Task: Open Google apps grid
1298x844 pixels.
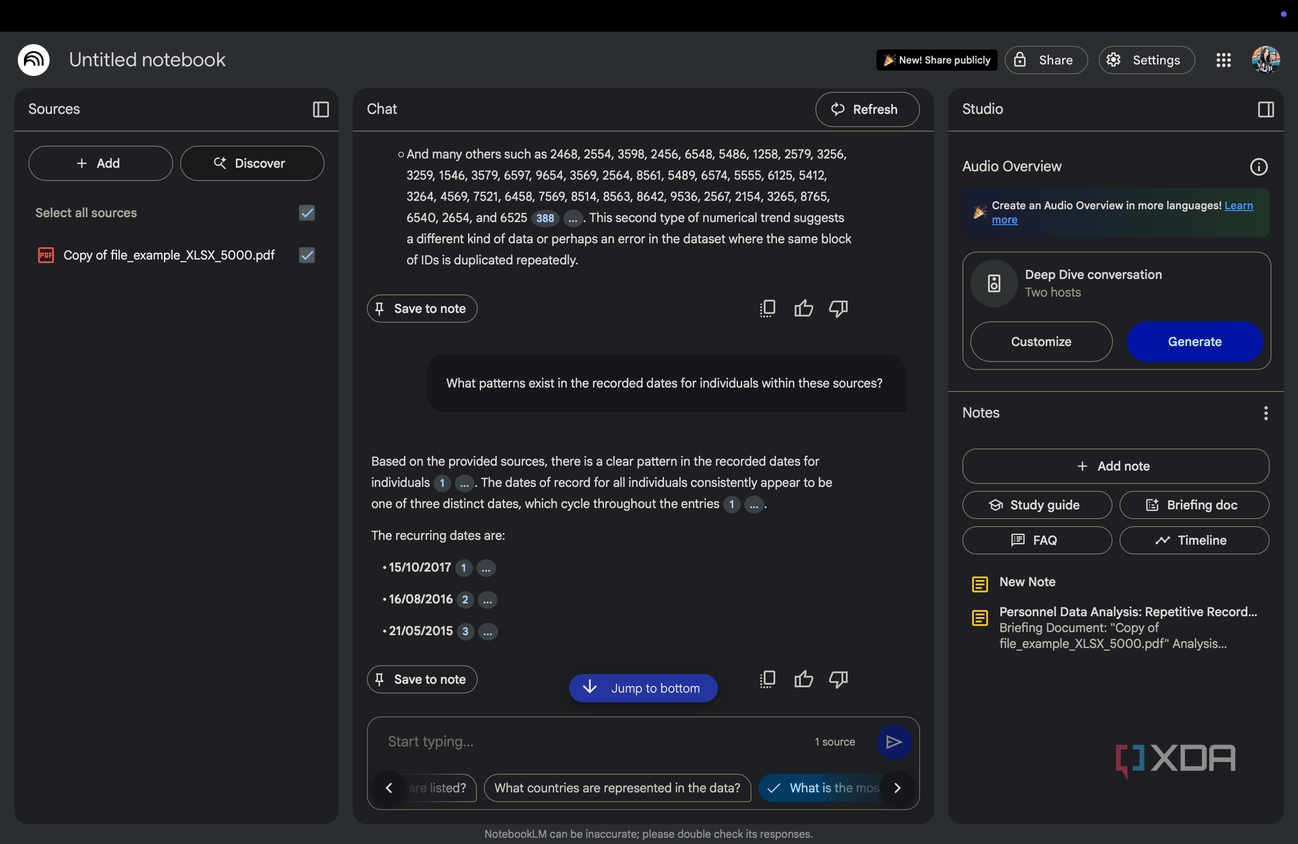Action: [1223, 60]
